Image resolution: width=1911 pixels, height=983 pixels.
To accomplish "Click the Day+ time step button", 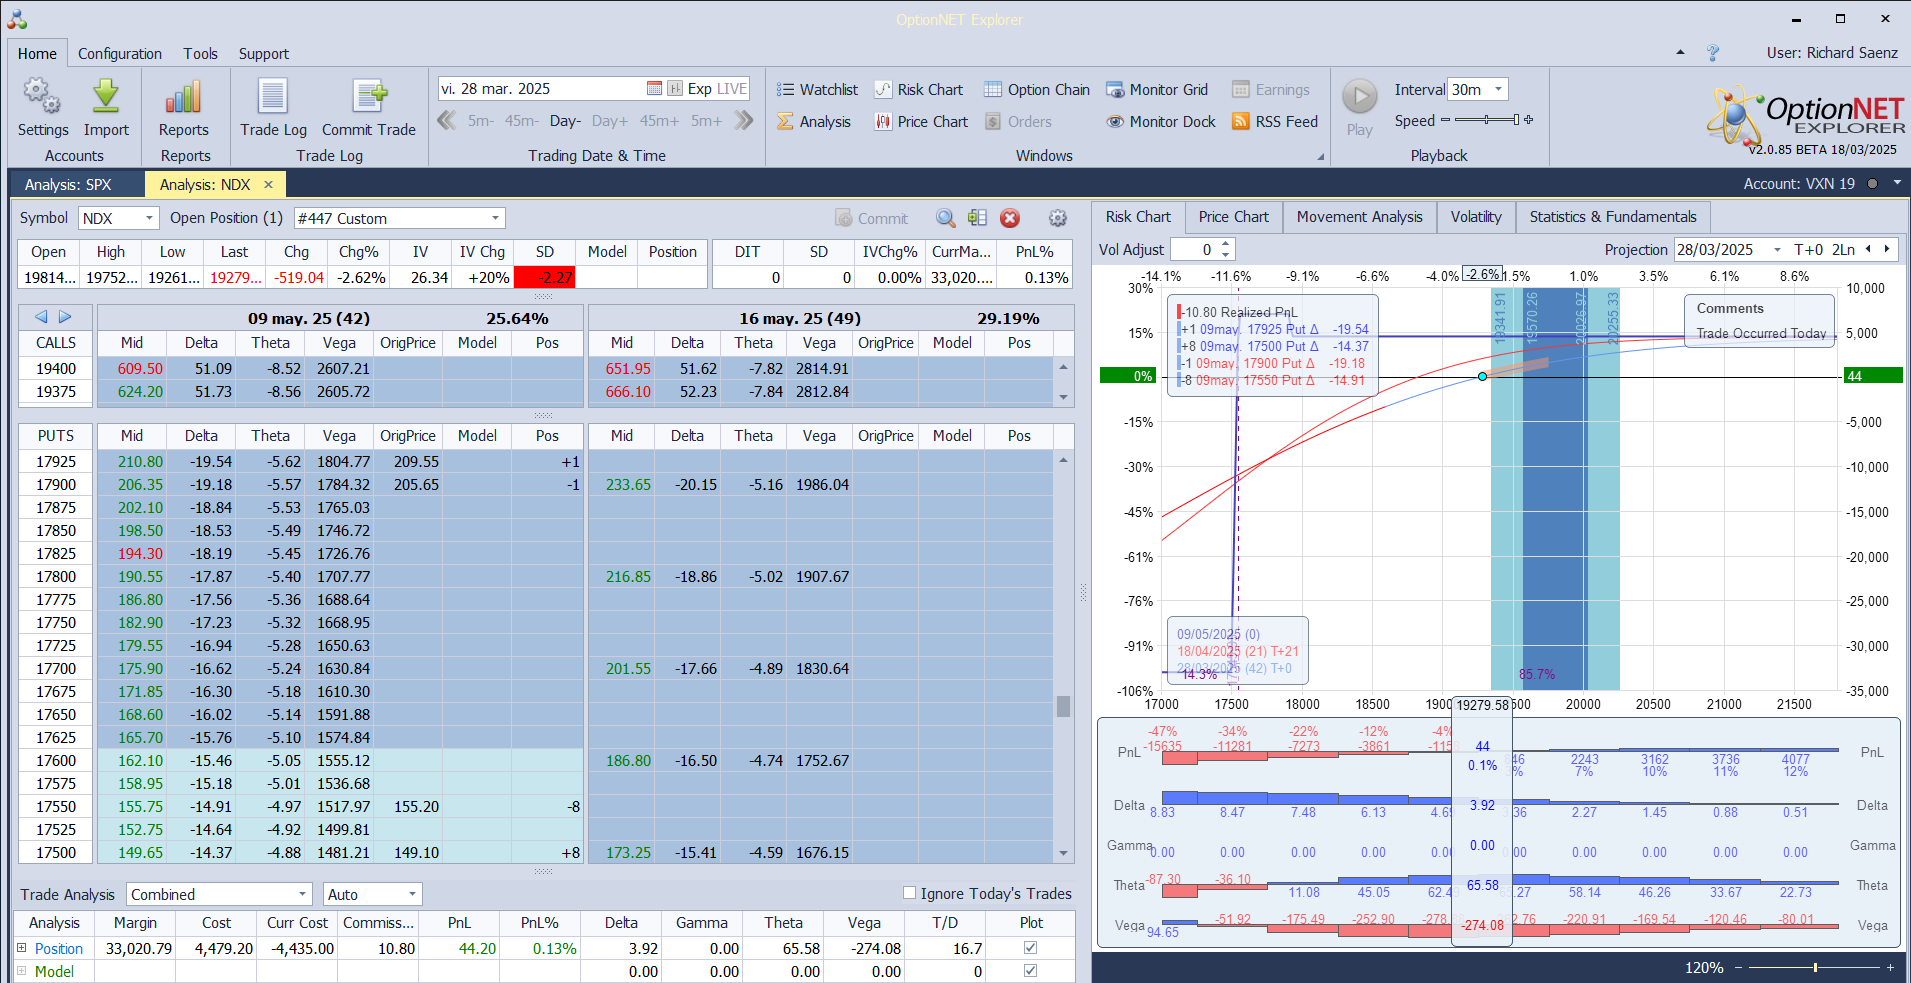I will click(610, 121).
